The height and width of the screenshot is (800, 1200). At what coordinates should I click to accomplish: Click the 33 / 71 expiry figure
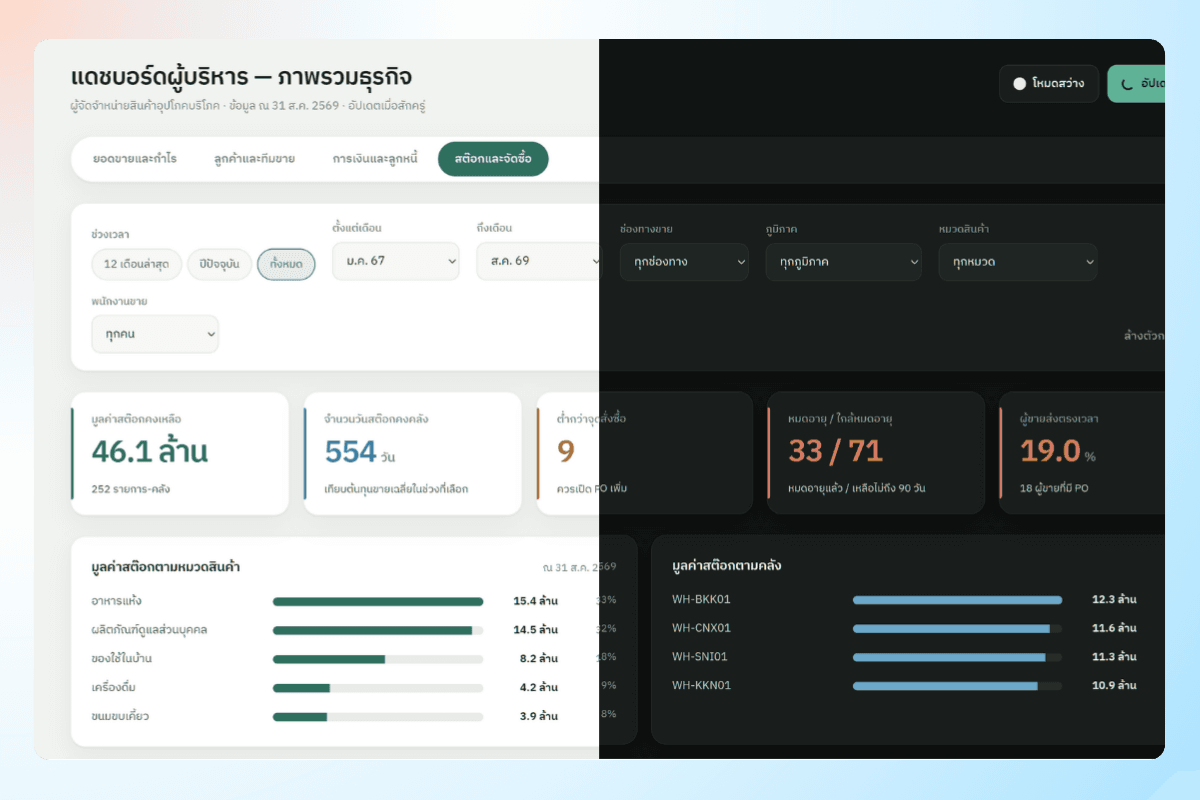pos(836,452)
